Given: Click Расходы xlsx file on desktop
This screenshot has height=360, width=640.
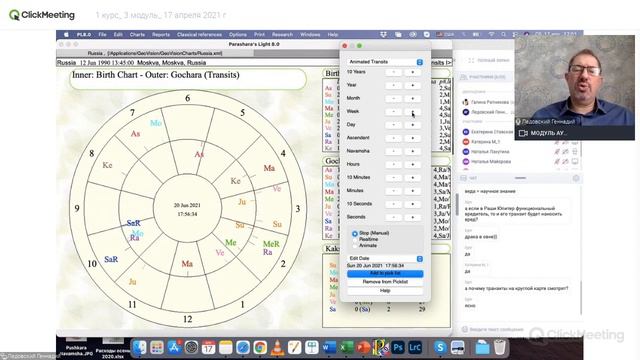Looking at the screenshot, I should coord(113,347).
